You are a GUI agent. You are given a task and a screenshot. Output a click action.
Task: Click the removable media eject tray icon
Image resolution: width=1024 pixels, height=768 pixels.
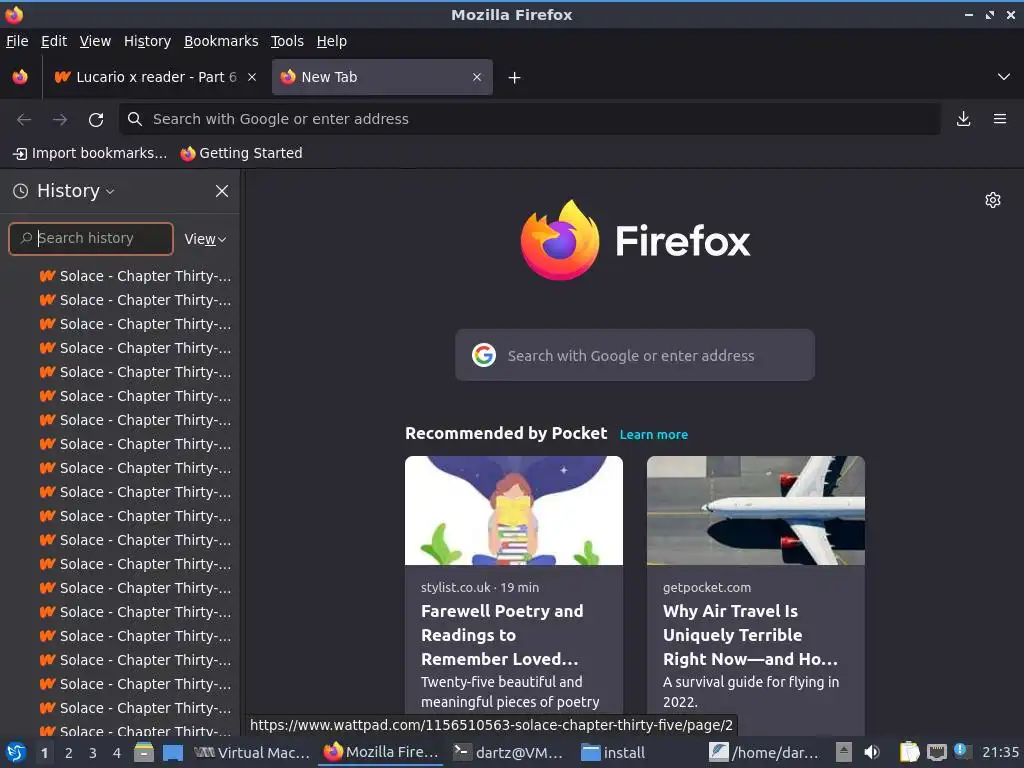pyautogui.click(x=844, y=752)
